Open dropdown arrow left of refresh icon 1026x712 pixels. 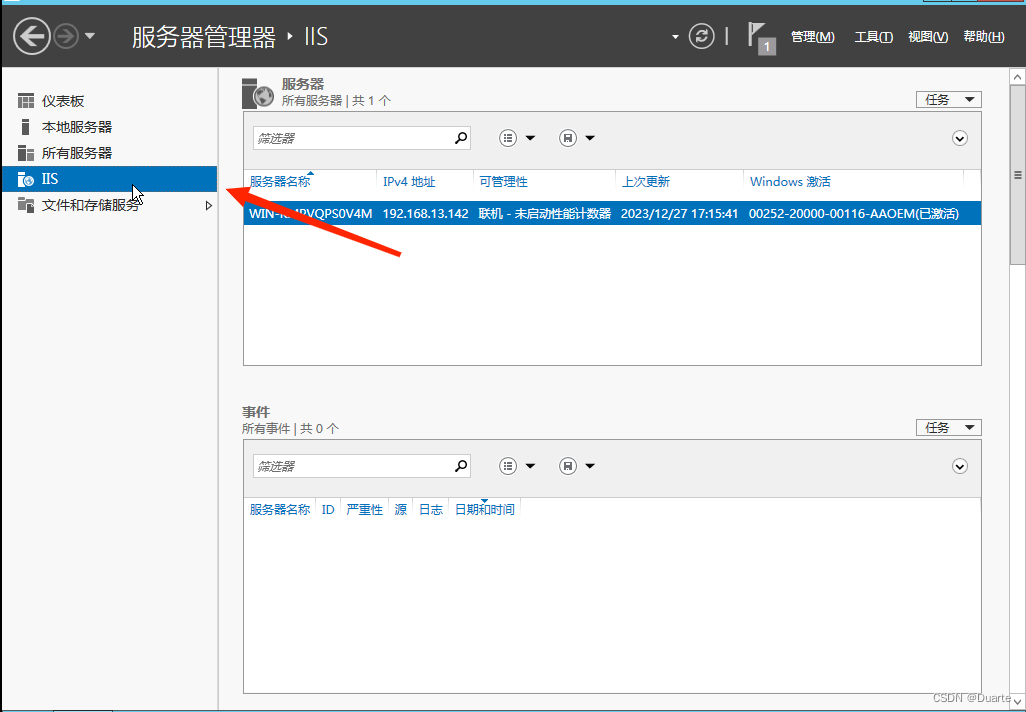coord(675,37)
